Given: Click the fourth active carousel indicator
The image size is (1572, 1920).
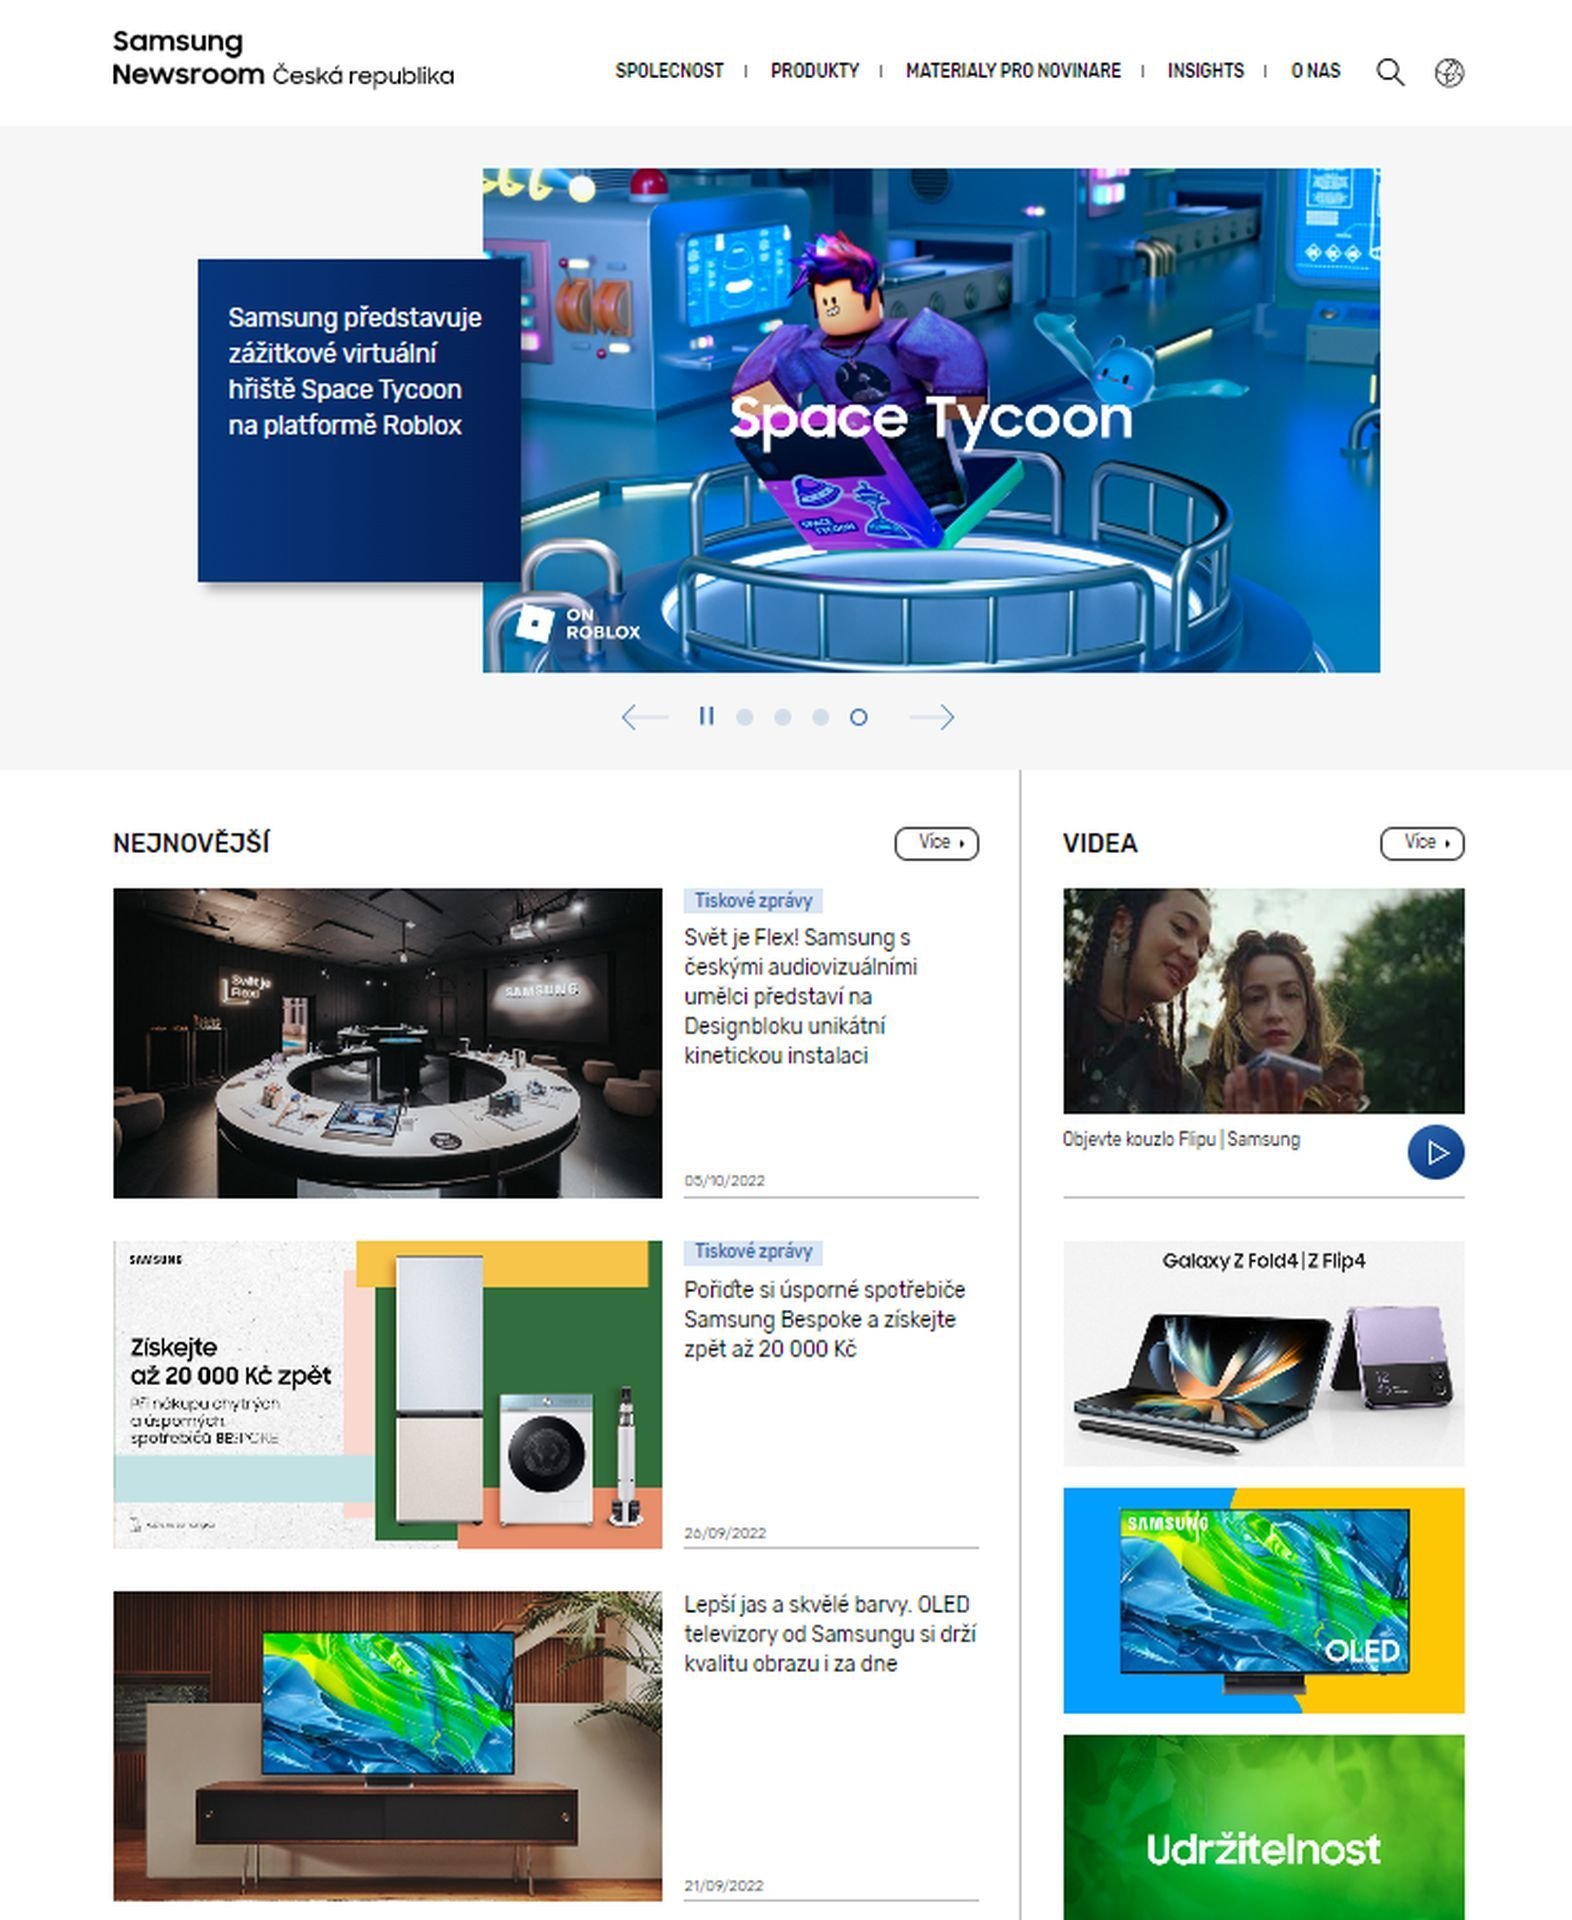Looking at the screenshot, I should coord(858,717).
